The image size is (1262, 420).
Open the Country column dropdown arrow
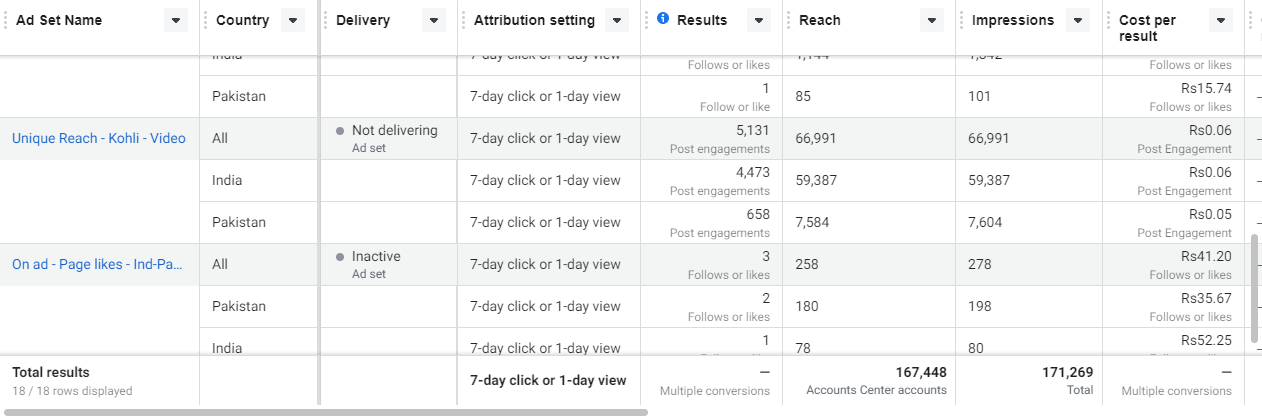click(293, 20)
